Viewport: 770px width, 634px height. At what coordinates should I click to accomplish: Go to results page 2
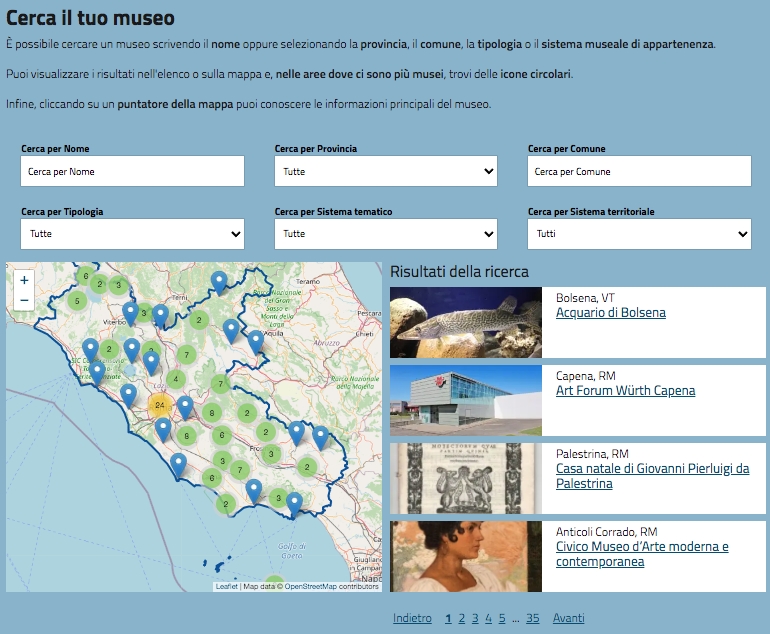coord(461,618)
